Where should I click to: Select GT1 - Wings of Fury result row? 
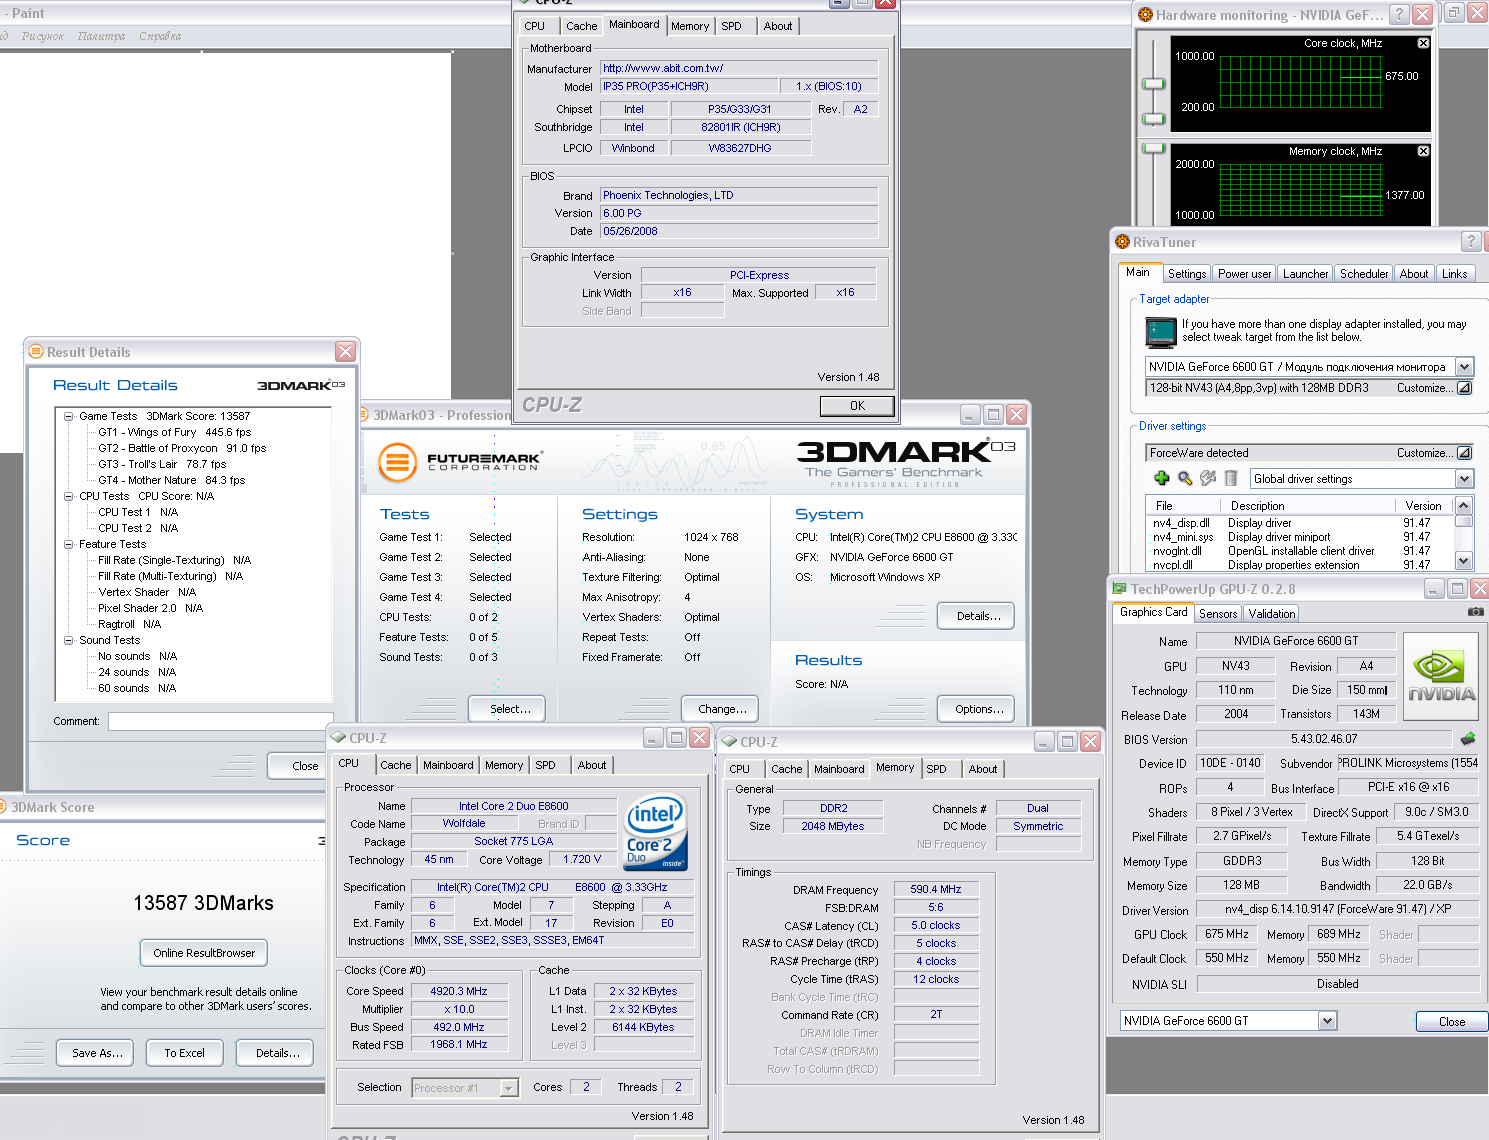(x=174, y=432)
